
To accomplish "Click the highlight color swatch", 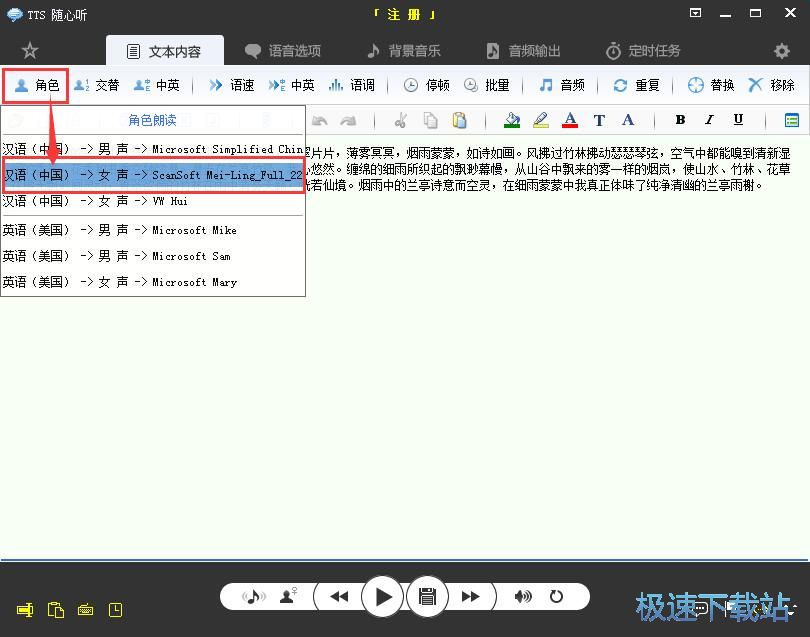I will pyautogui.click(x=540, y=120).
